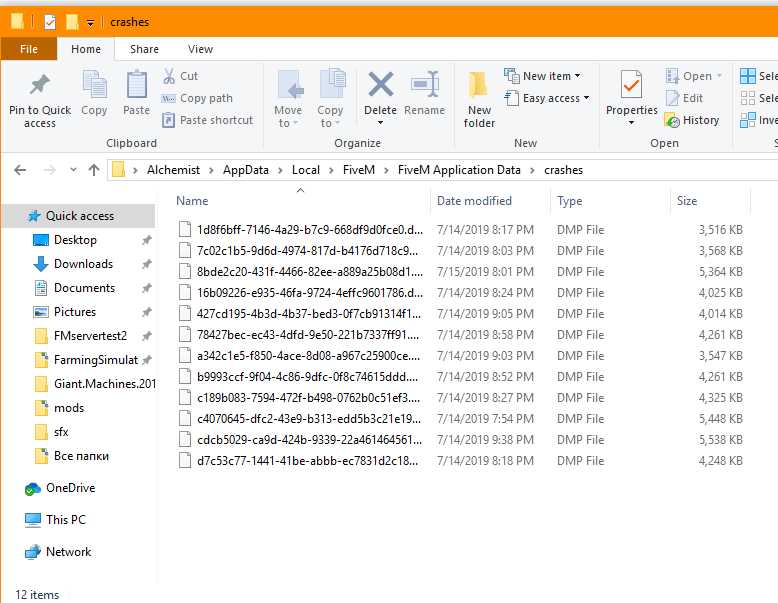Click the Paste icon in ribbon
The width and height of the screenshot is (778, 603).
pyautogui.click(x=136, y=84)
